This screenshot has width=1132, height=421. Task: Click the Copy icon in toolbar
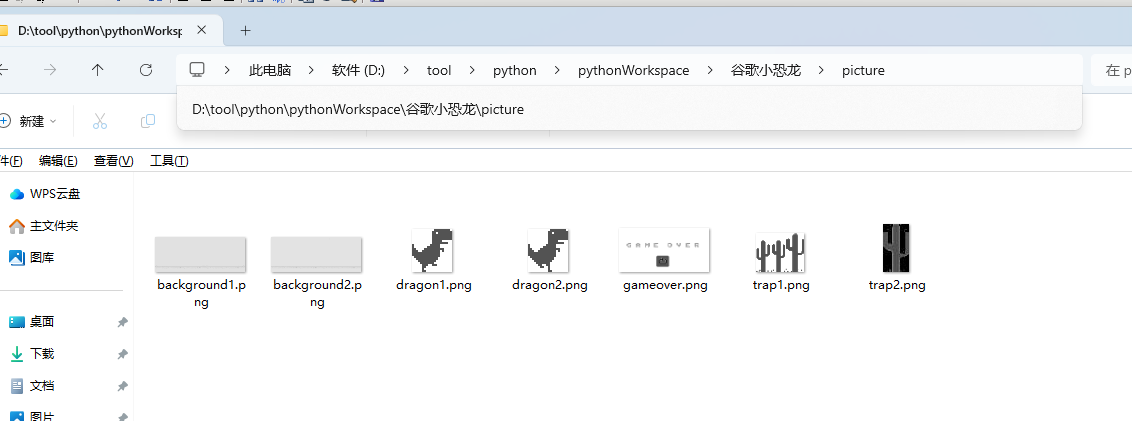point(148,121)
